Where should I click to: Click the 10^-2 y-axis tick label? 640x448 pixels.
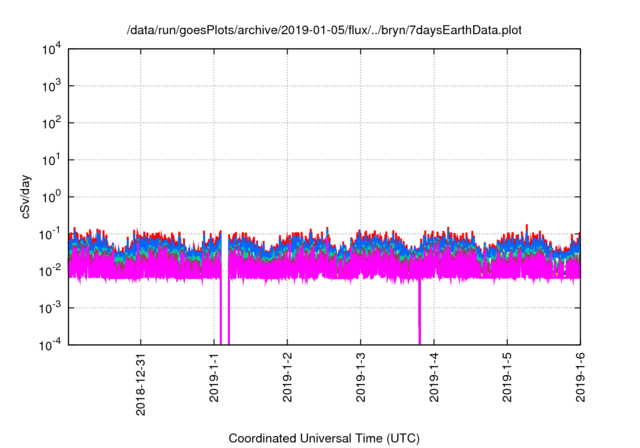[50, 271]
